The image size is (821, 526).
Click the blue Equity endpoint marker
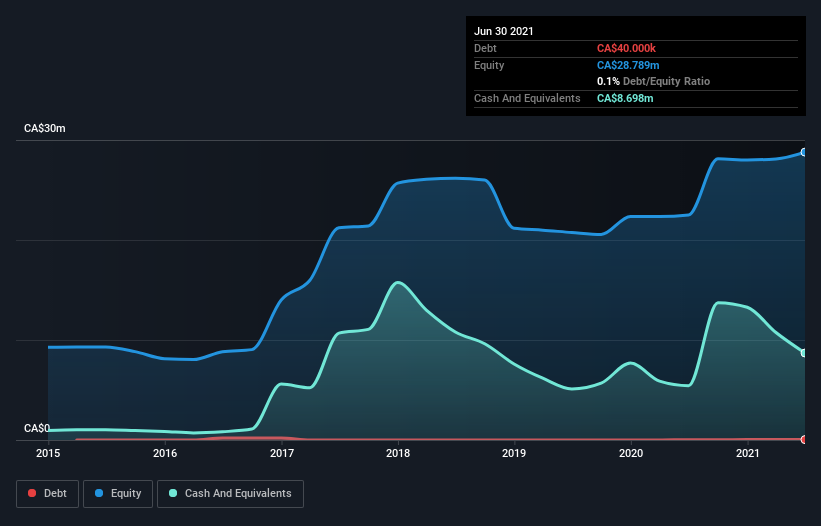804,152
